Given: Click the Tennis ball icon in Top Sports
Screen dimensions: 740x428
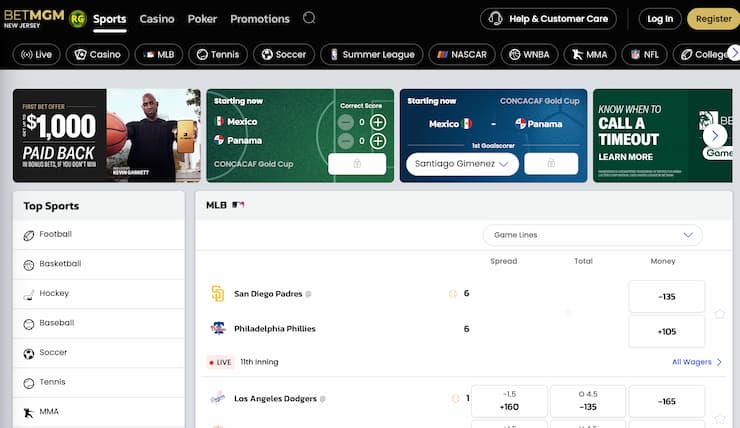Looking at the screenshot, I should [x=29, y=383].
